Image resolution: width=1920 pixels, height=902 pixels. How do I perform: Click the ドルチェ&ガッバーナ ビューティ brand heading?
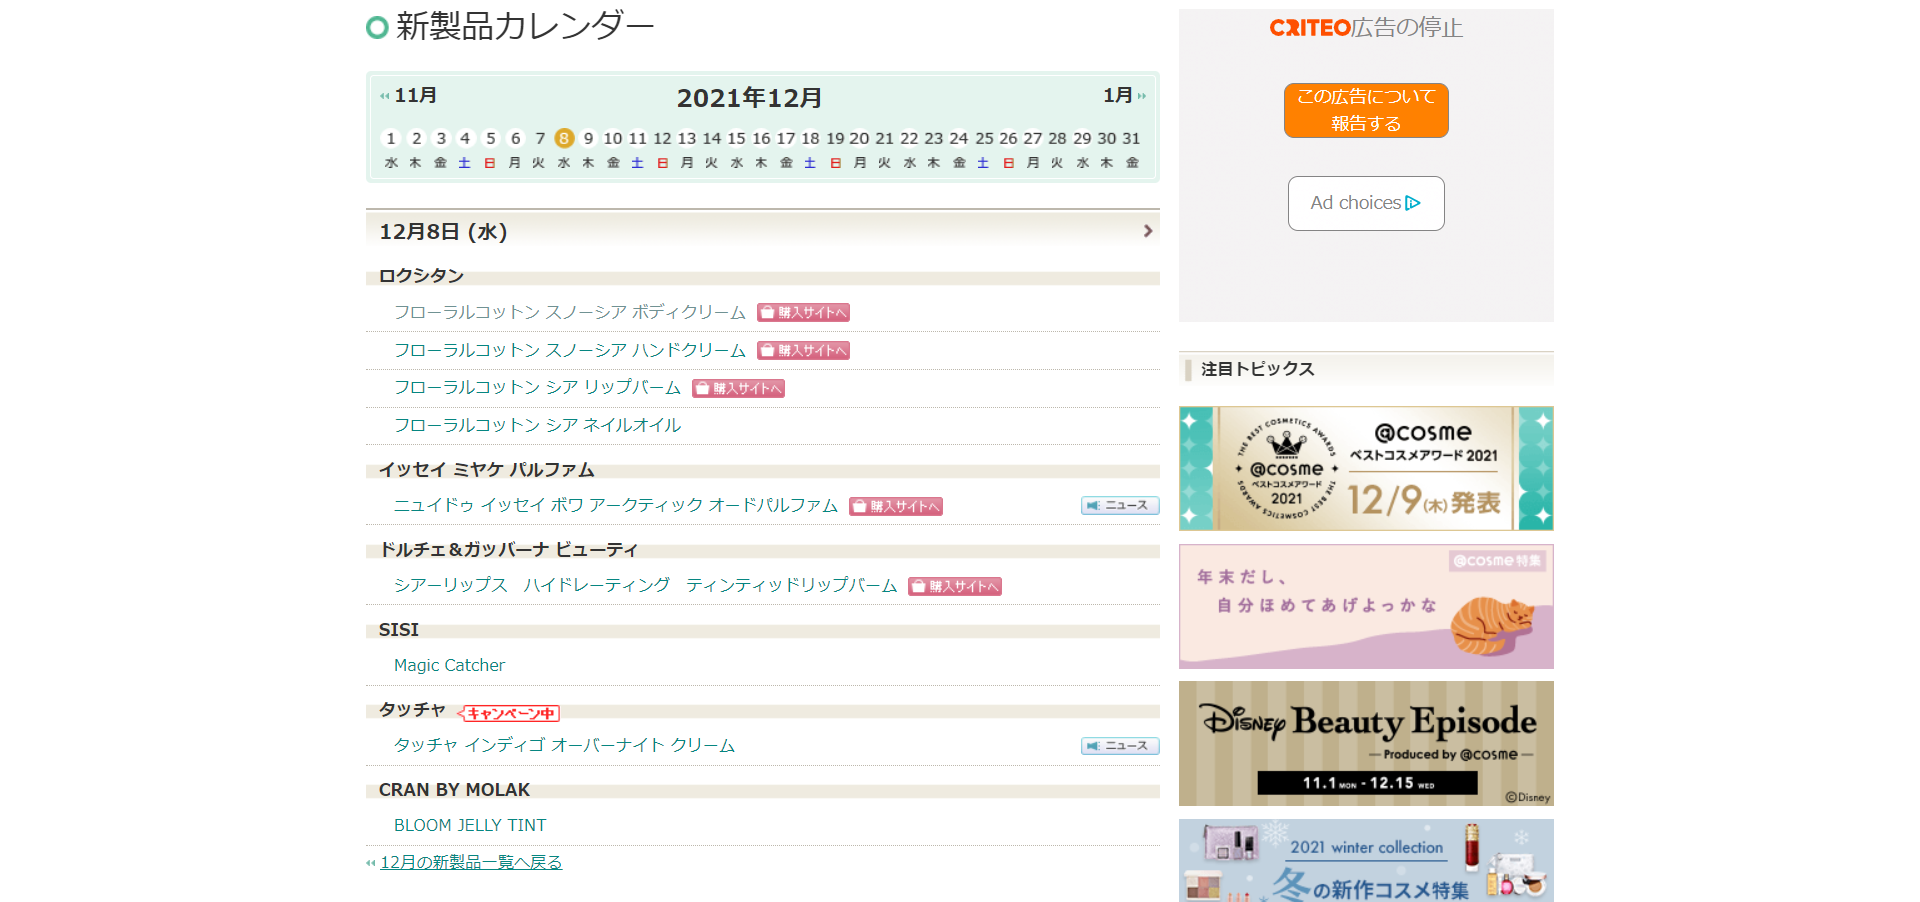(x=508, y=549)
